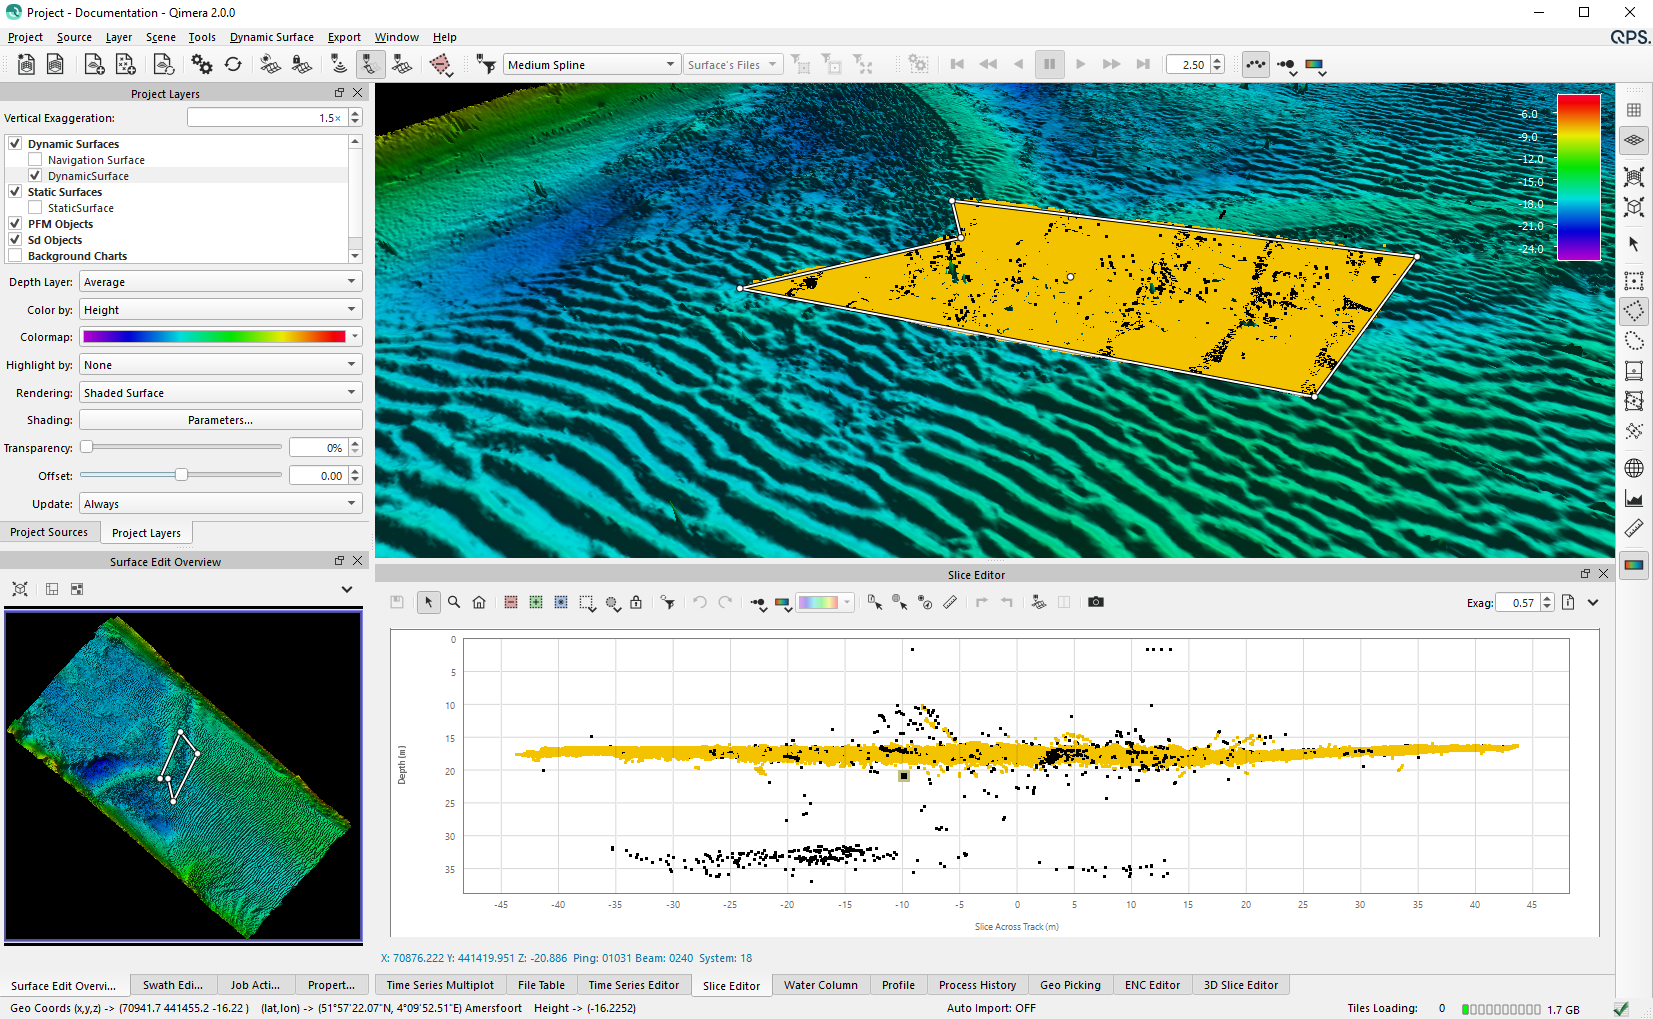Enable the Navigation Surface layer checkbox

[x=35, y=160]
